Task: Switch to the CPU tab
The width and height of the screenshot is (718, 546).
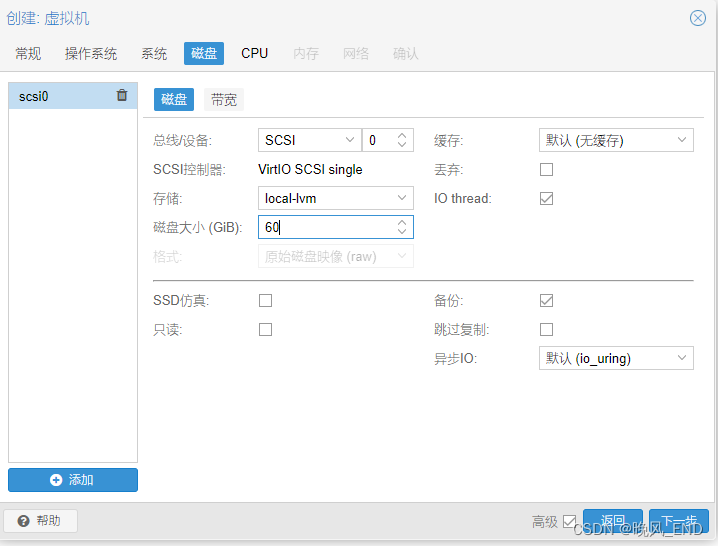Action: 255,54
